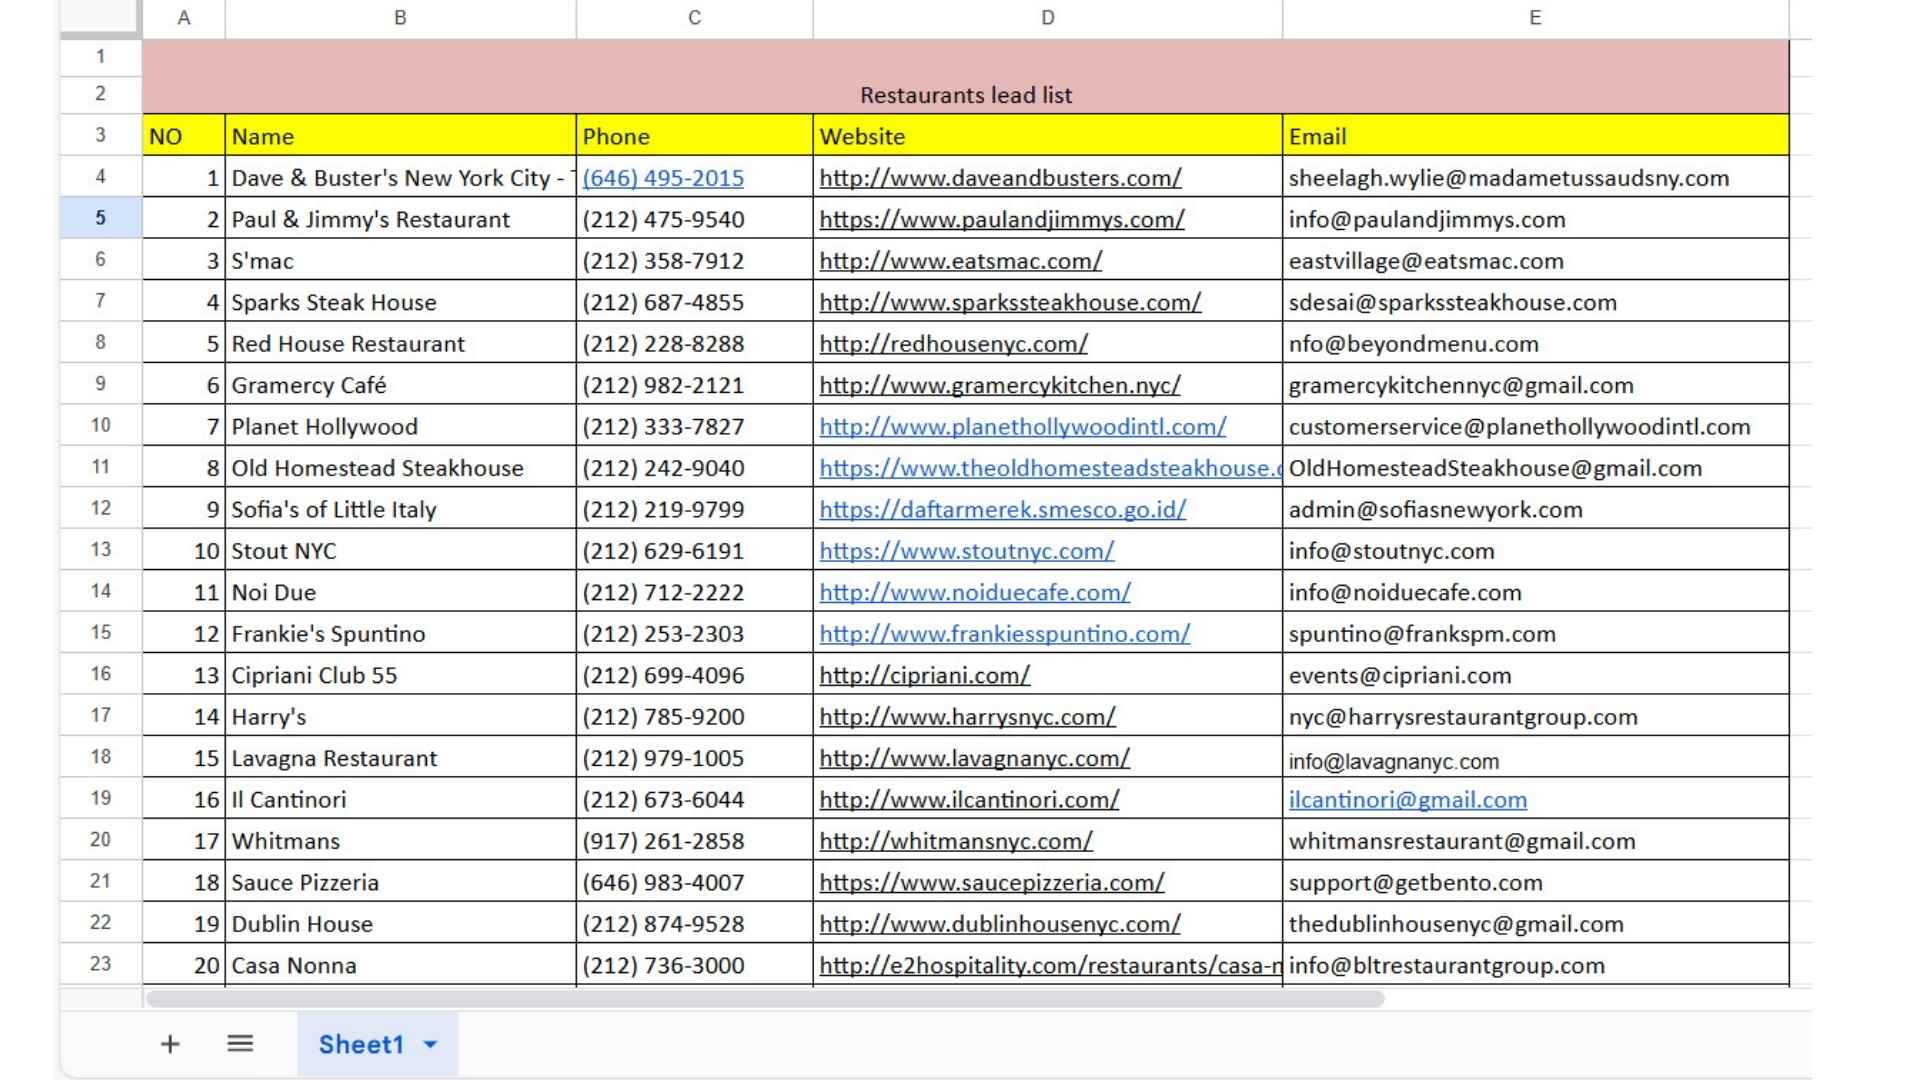The height and width of the screenshot is (1080, 1920).
Task: Click the select-all corner box
Action: click(100, 17)
